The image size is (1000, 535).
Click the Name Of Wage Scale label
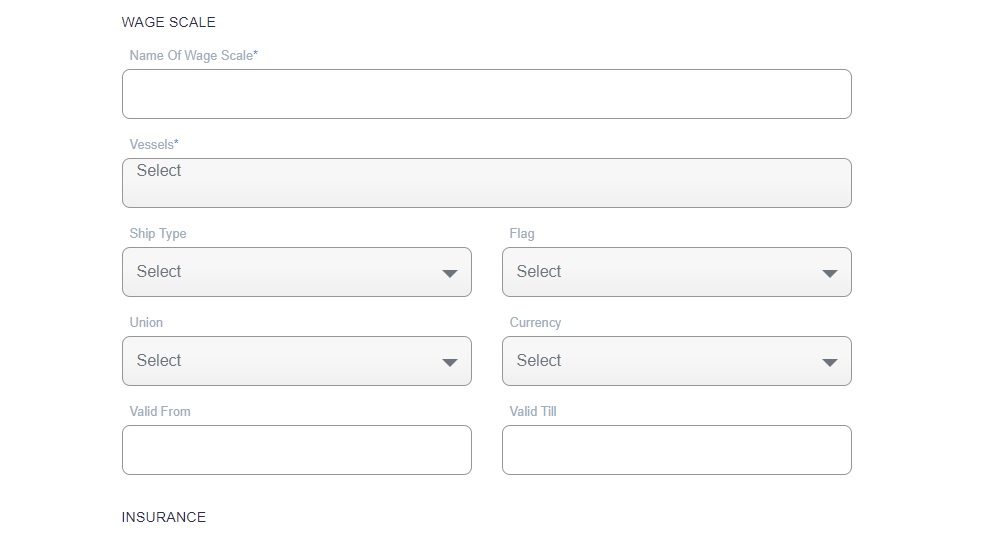coord(193,56)
